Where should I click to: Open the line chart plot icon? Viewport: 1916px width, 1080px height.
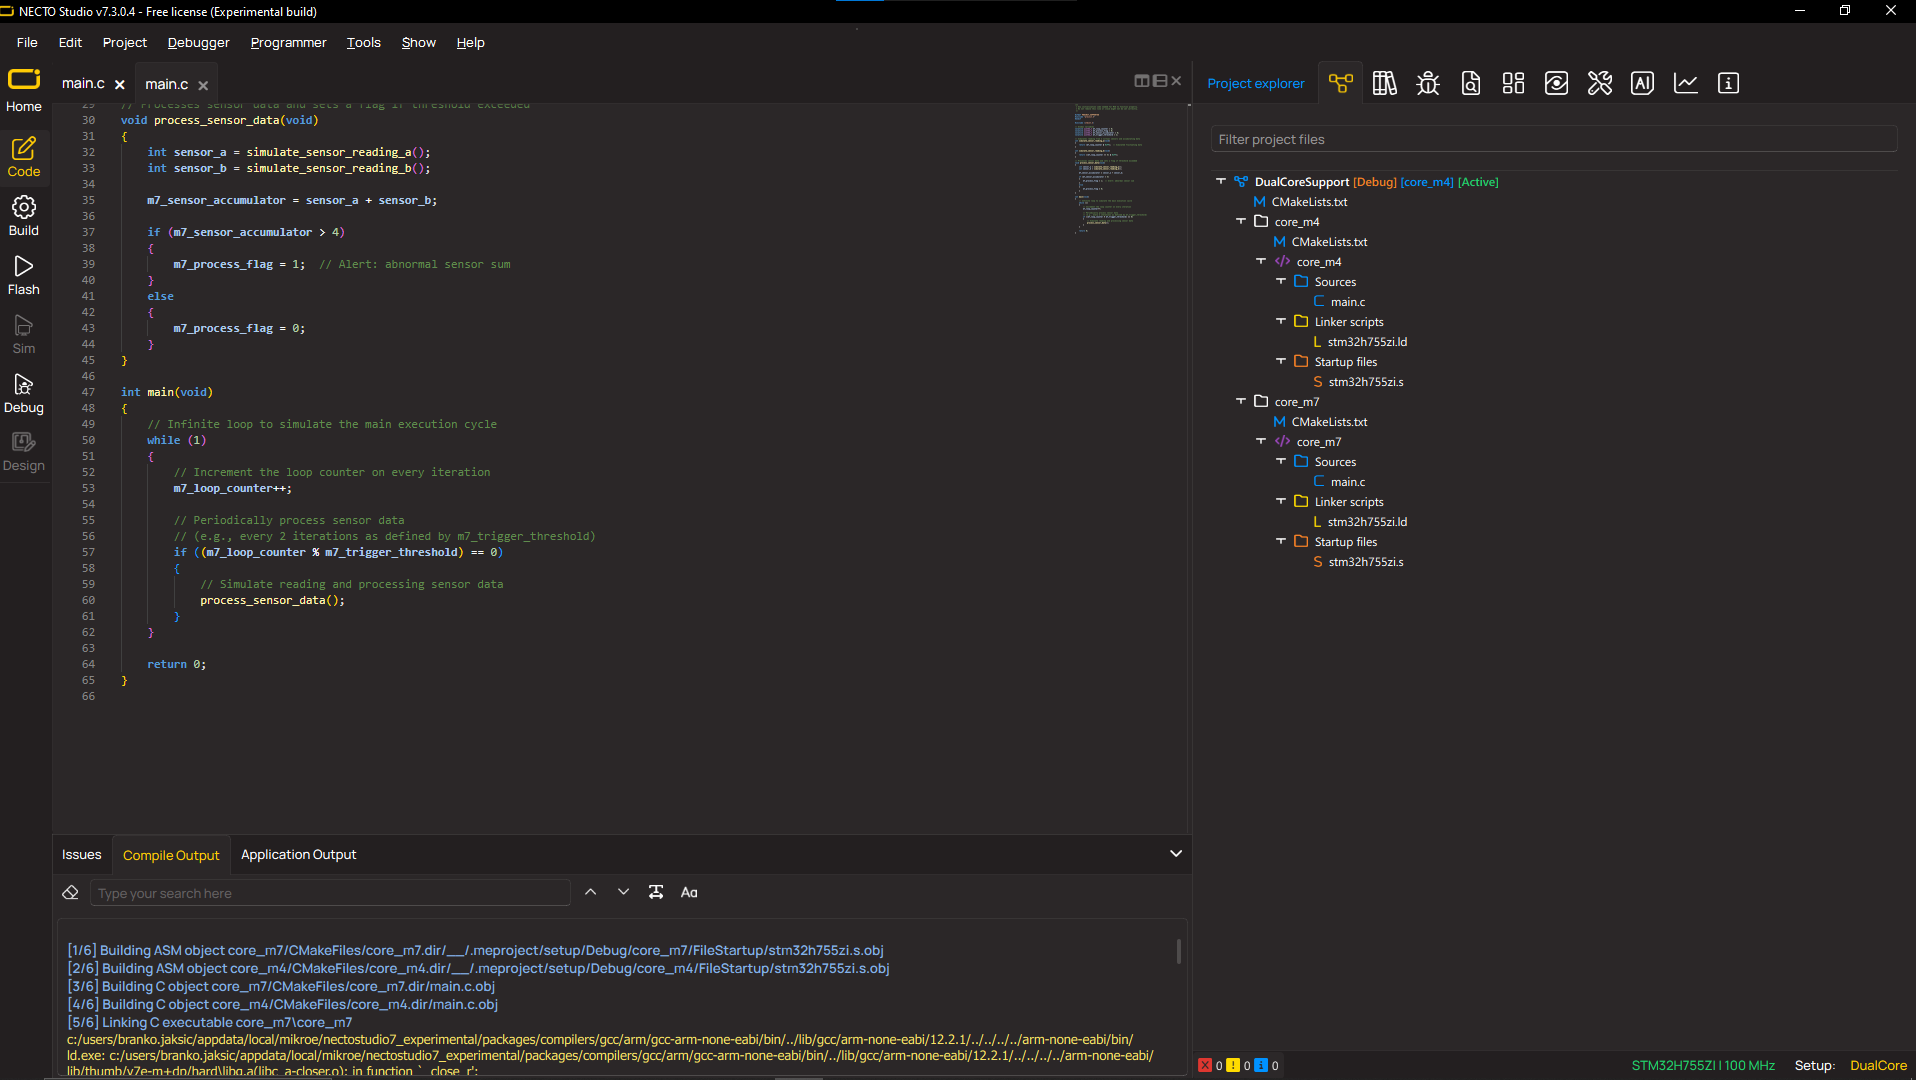[x=1686, y=83]
